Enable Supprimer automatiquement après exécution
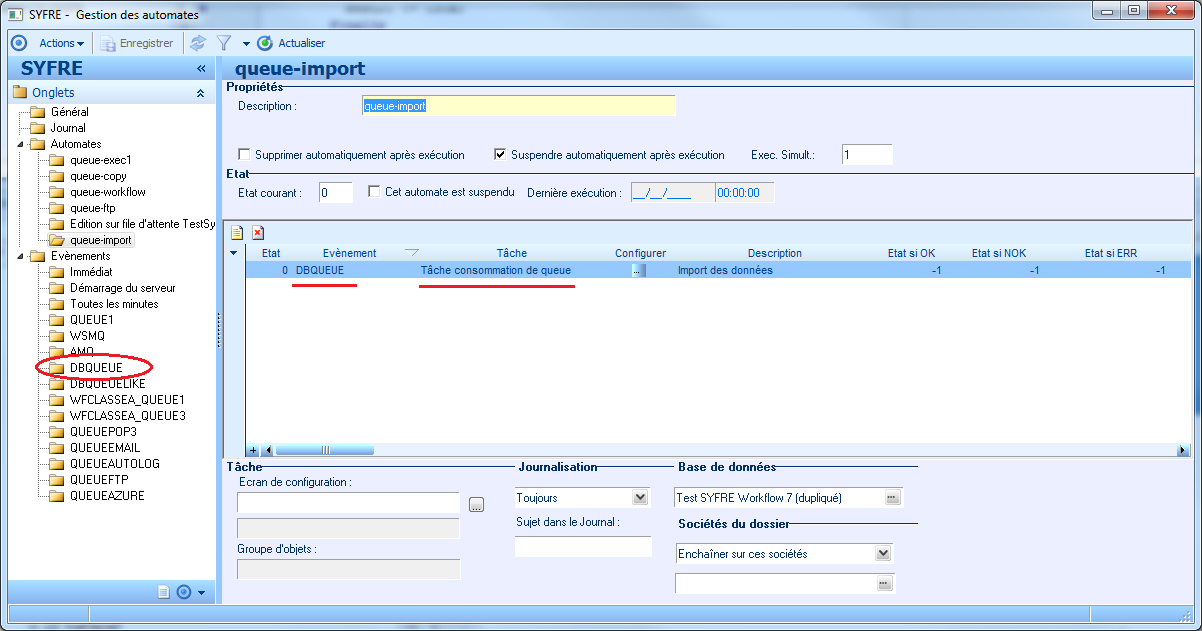The height and width of the screenshot is (631, 1202). pos(243,155)
